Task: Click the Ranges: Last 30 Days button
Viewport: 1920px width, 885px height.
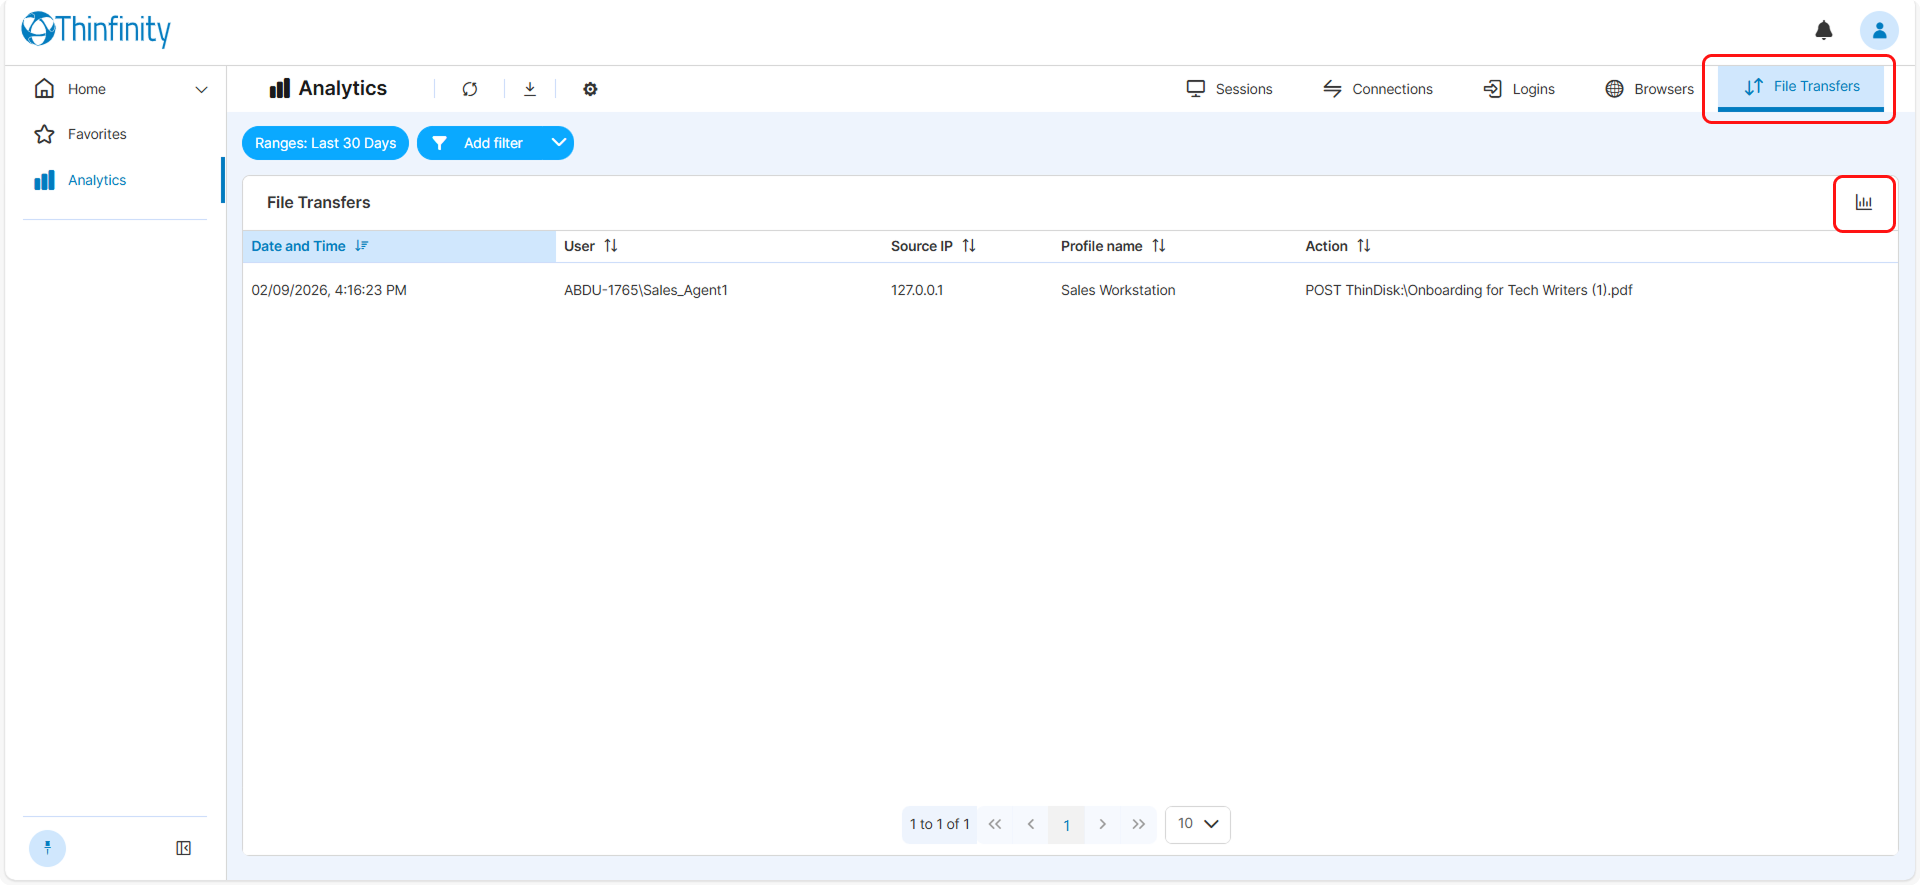Action: pyautogui.click(x=325, y=143)
